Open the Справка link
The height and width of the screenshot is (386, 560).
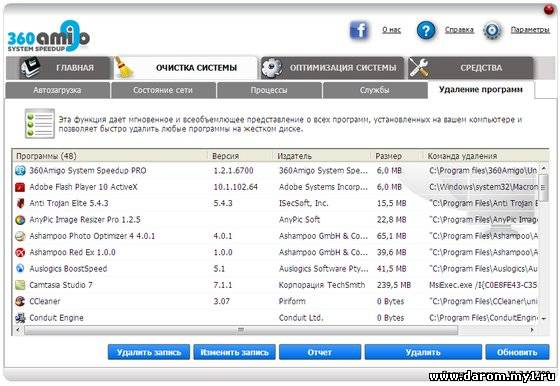[x=459, y=30]
